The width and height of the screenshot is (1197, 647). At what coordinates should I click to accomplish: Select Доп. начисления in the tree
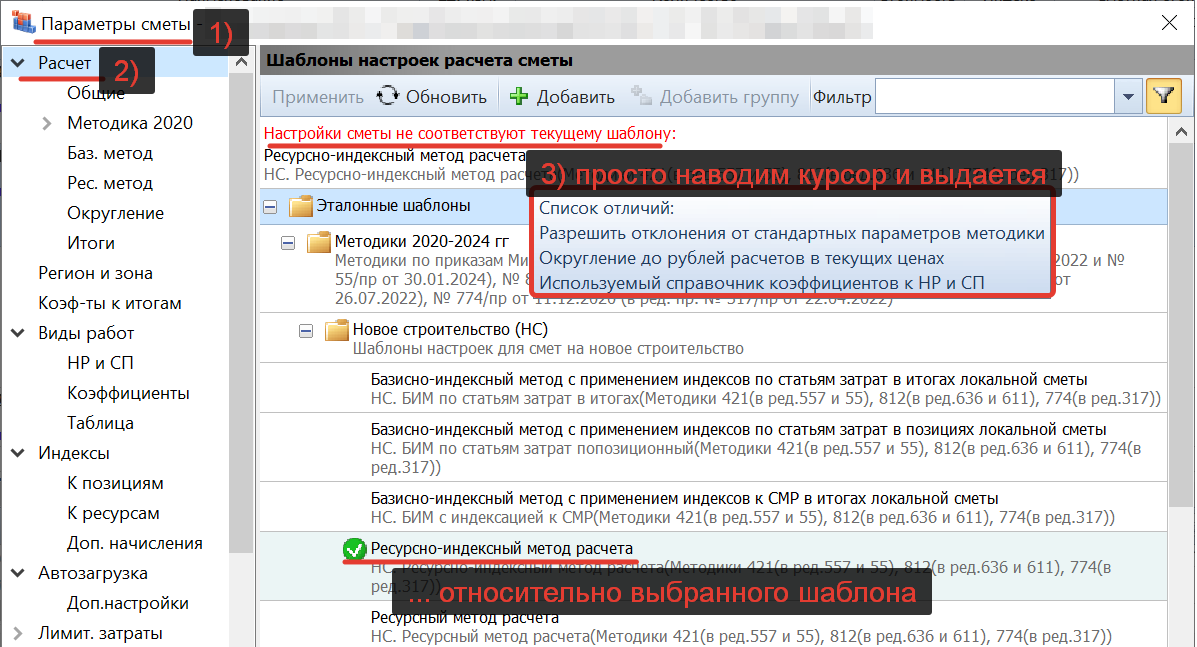pyautogui.click(x=135, y=543)
